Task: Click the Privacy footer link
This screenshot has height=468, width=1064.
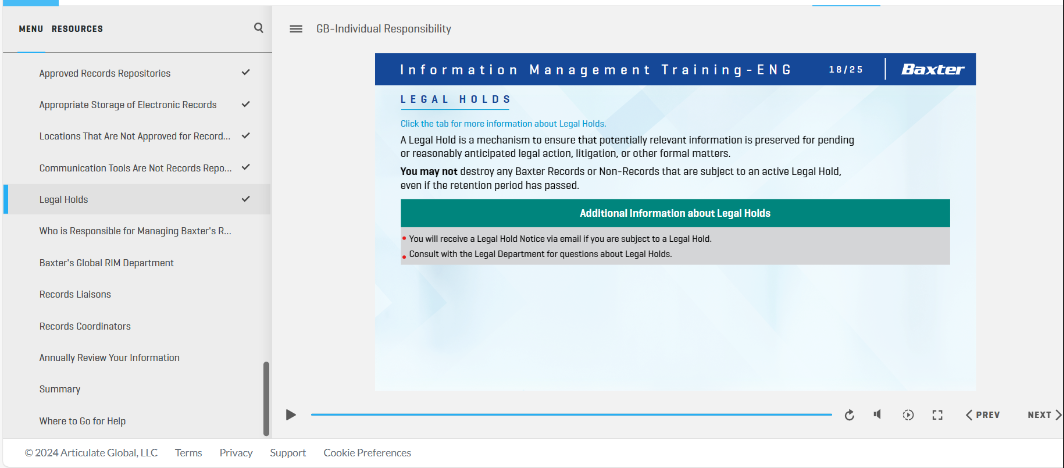Action: coord(236,452)
